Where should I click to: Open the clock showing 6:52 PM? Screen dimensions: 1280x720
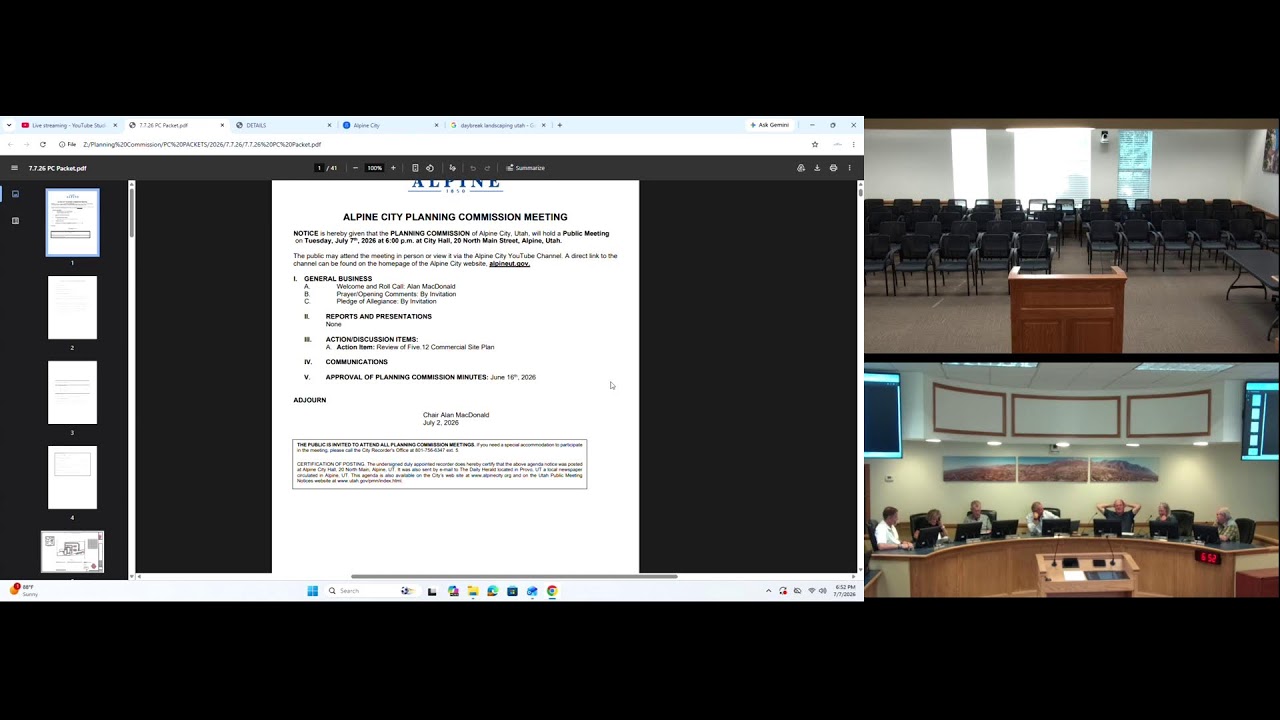coord(845,591)
